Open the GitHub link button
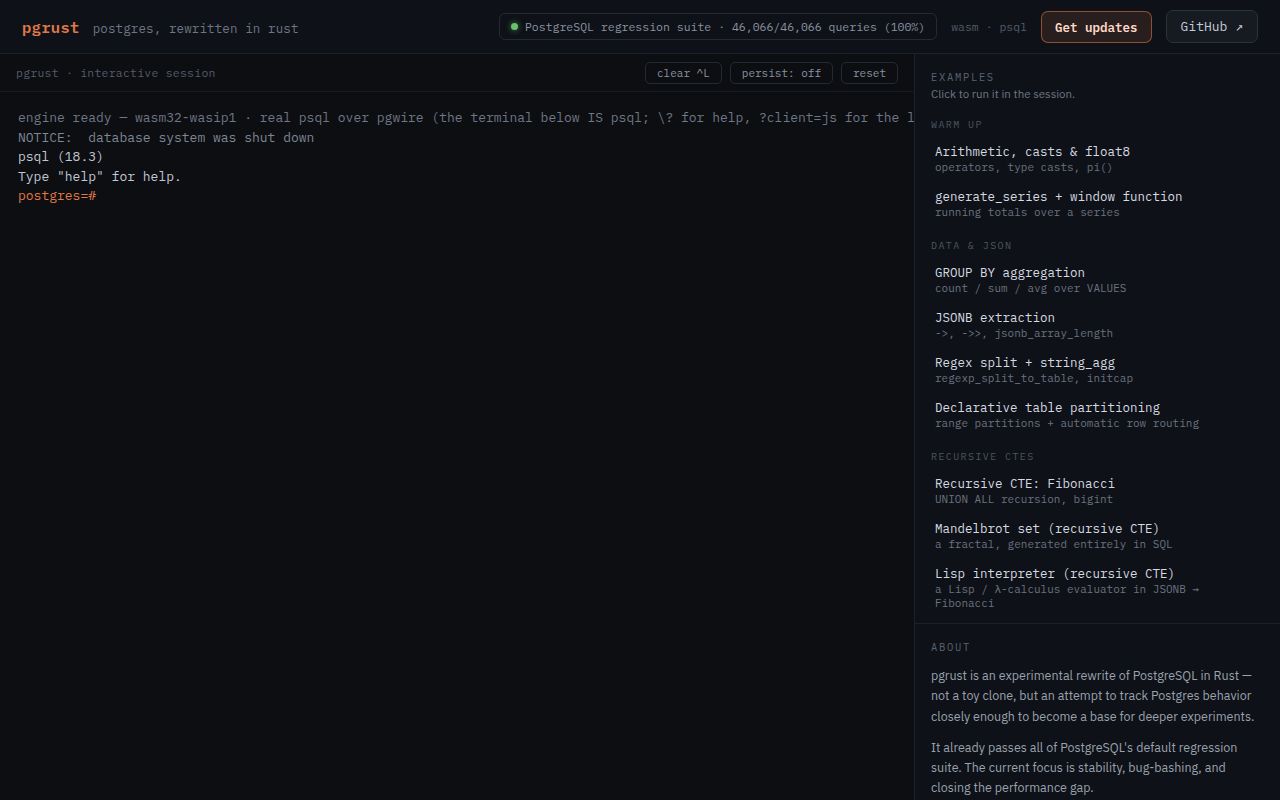The image size is (1280, 800). click(x=1211, y=27)
